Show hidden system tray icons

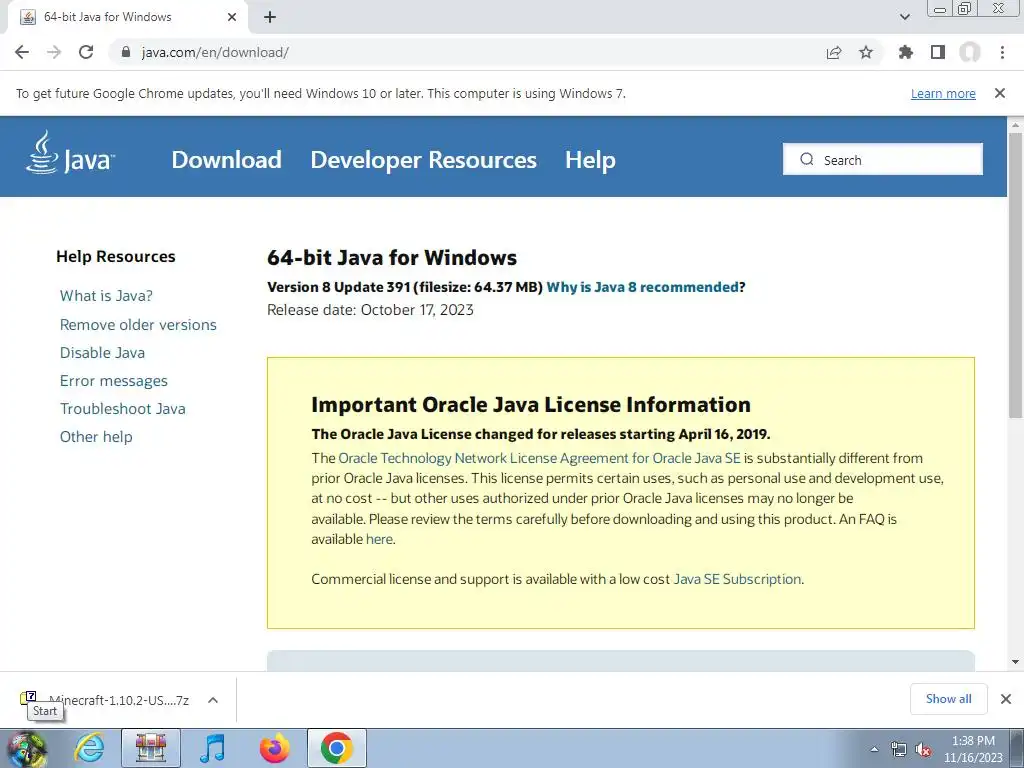[x=874, y=749]
